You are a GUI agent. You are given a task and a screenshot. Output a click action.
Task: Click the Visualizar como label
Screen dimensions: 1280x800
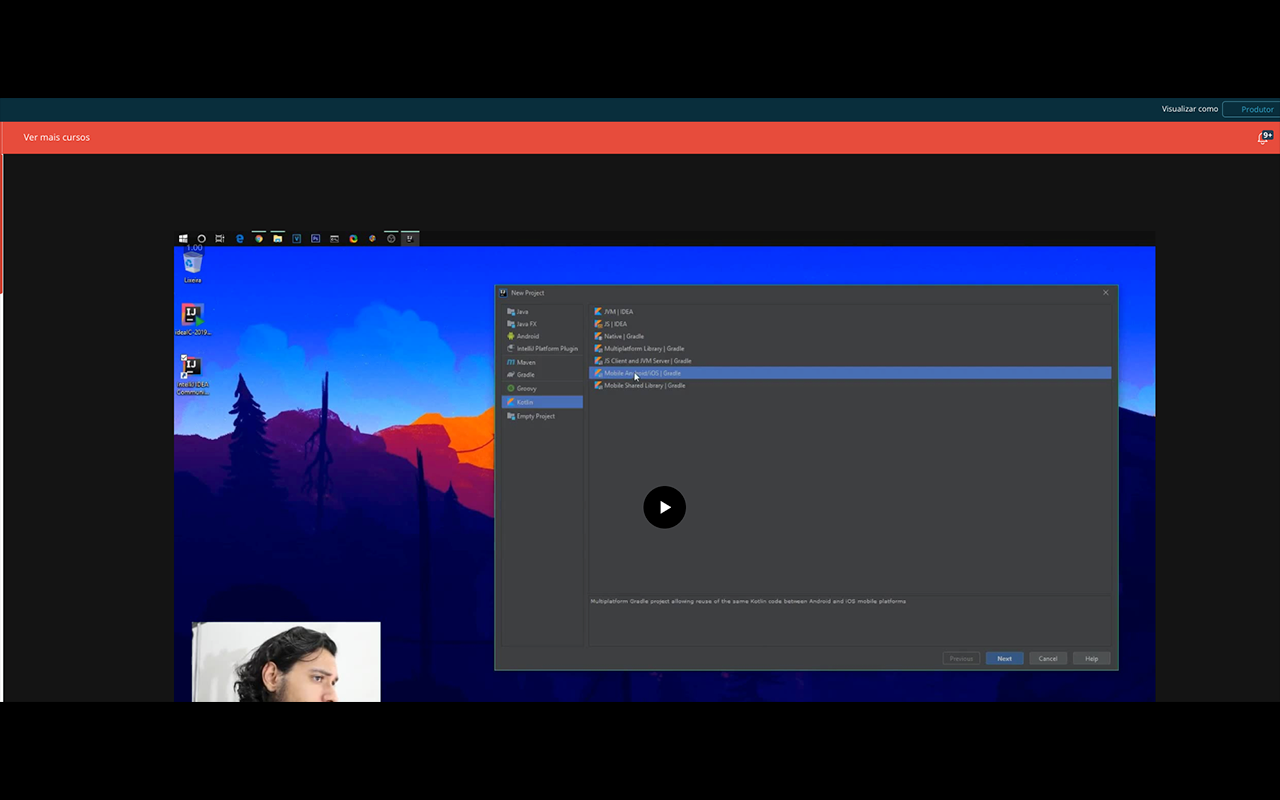(x=1190, y=109)
